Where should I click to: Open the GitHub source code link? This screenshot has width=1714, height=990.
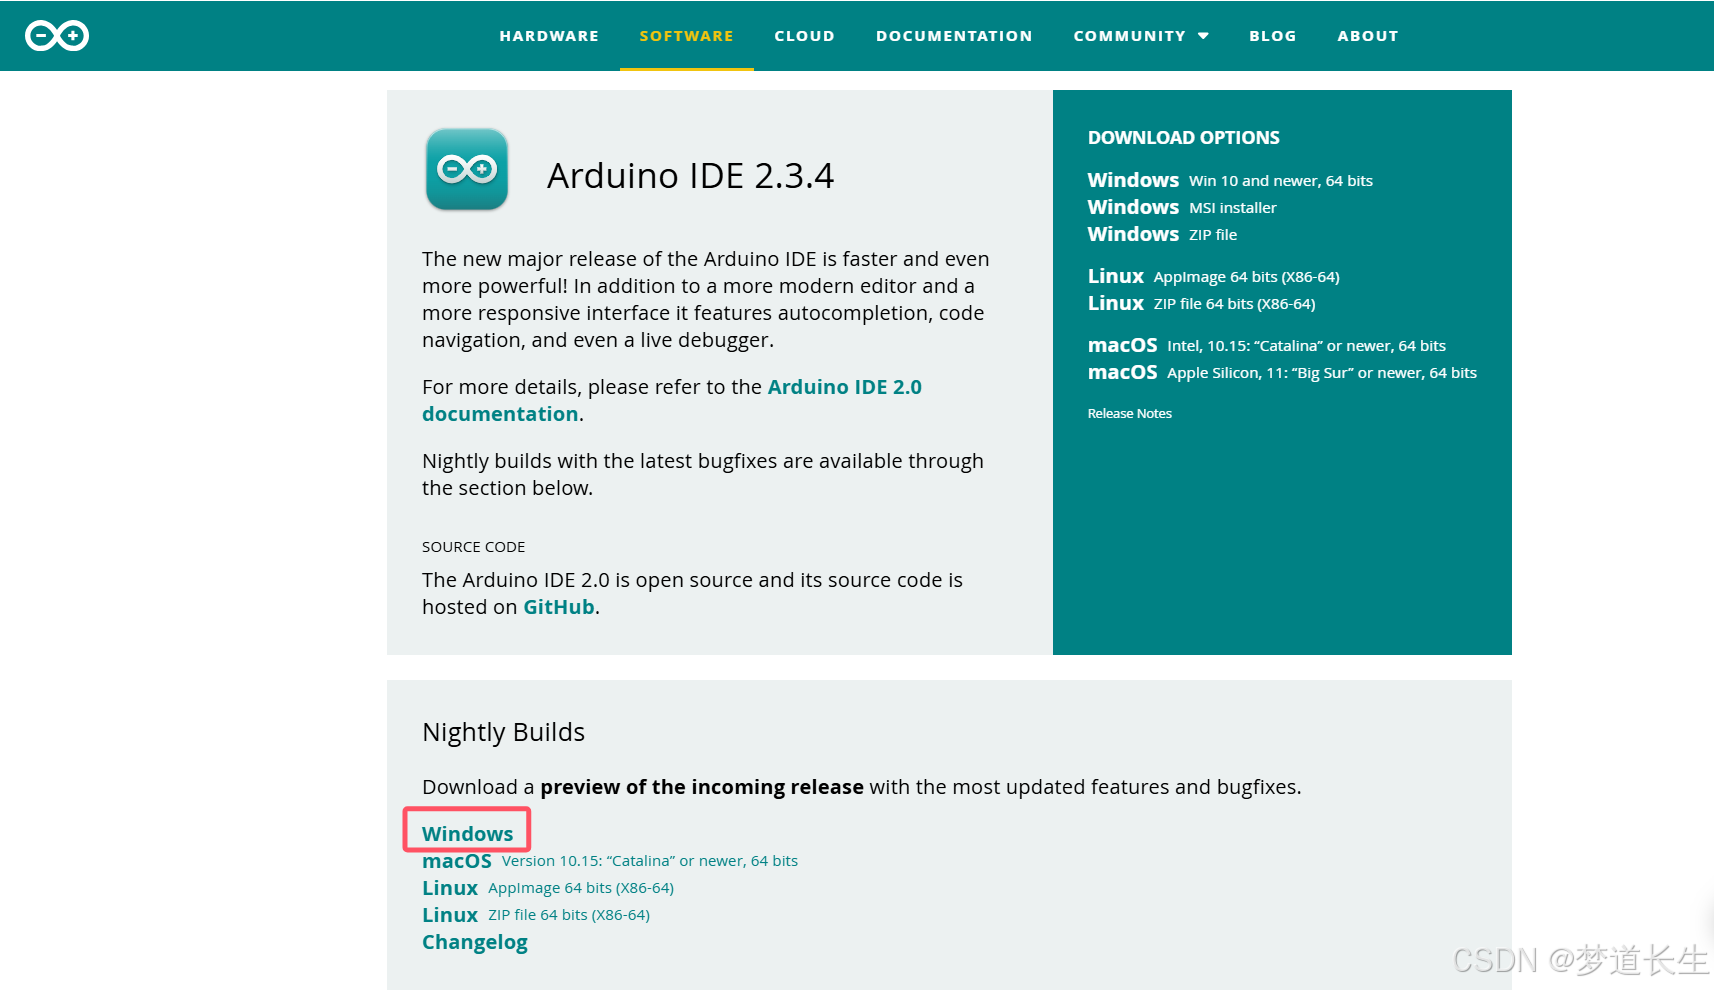559,607
